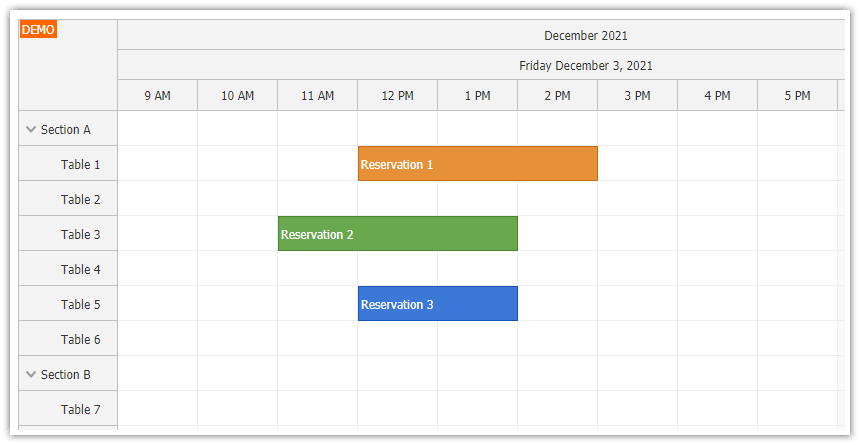Collapse the Section B group chevron
The height and width of the screenshot is (445, 860).
click(31, 375)
